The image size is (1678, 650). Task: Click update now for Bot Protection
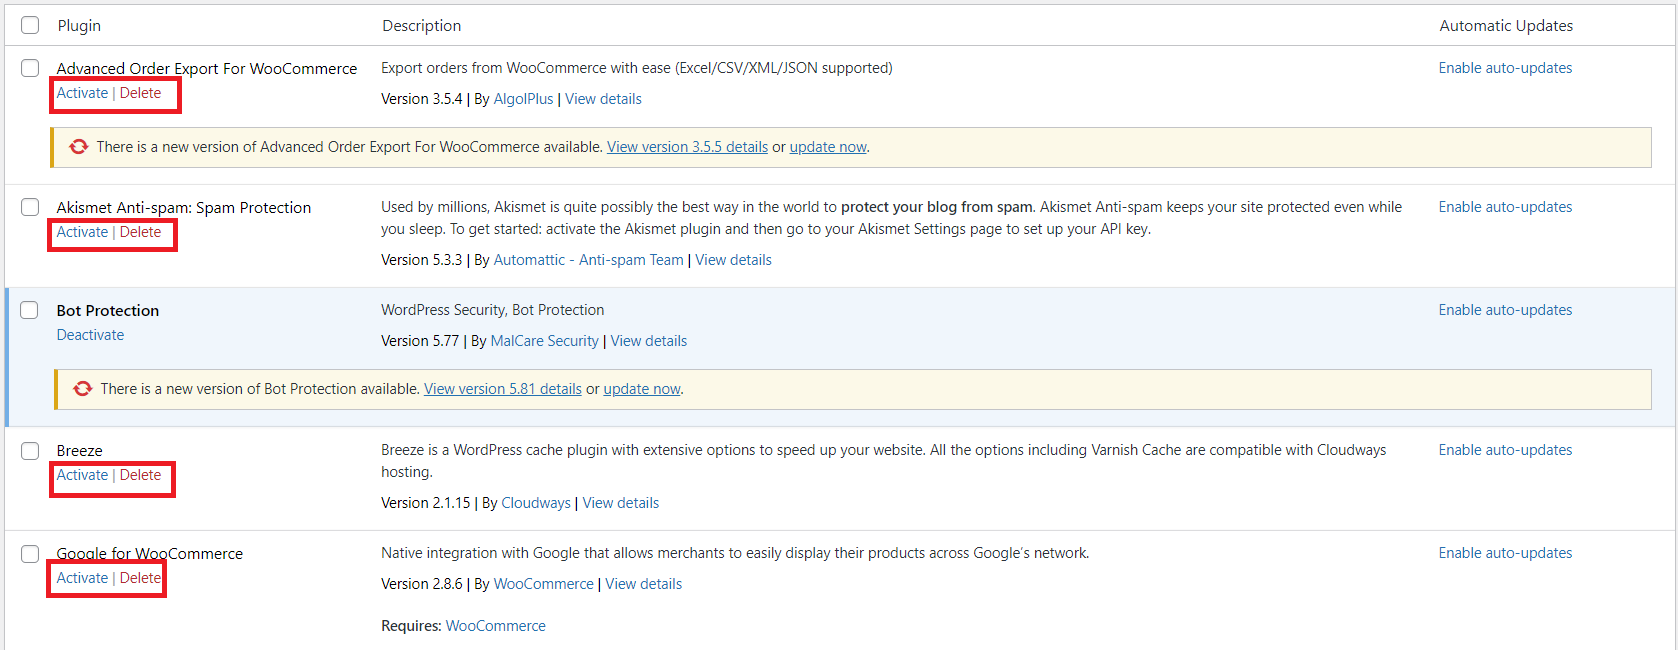642,389
